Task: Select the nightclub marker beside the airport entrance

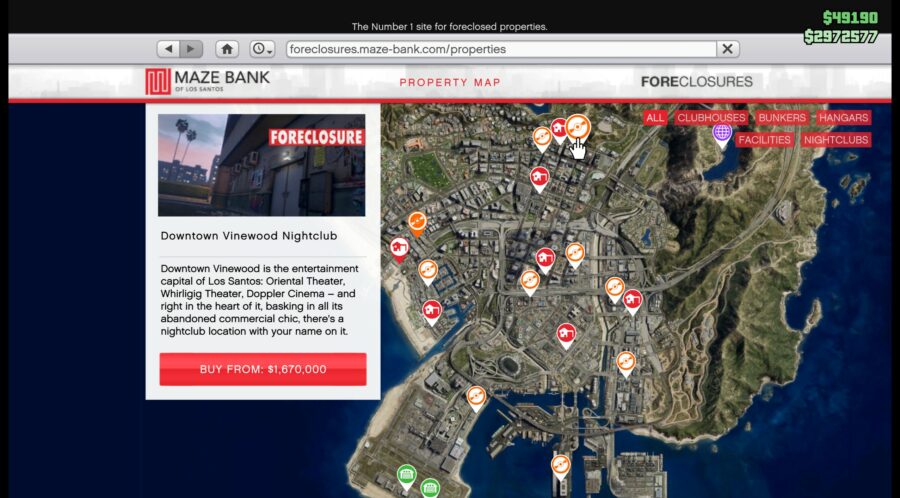Action: (x=476, y=397)
